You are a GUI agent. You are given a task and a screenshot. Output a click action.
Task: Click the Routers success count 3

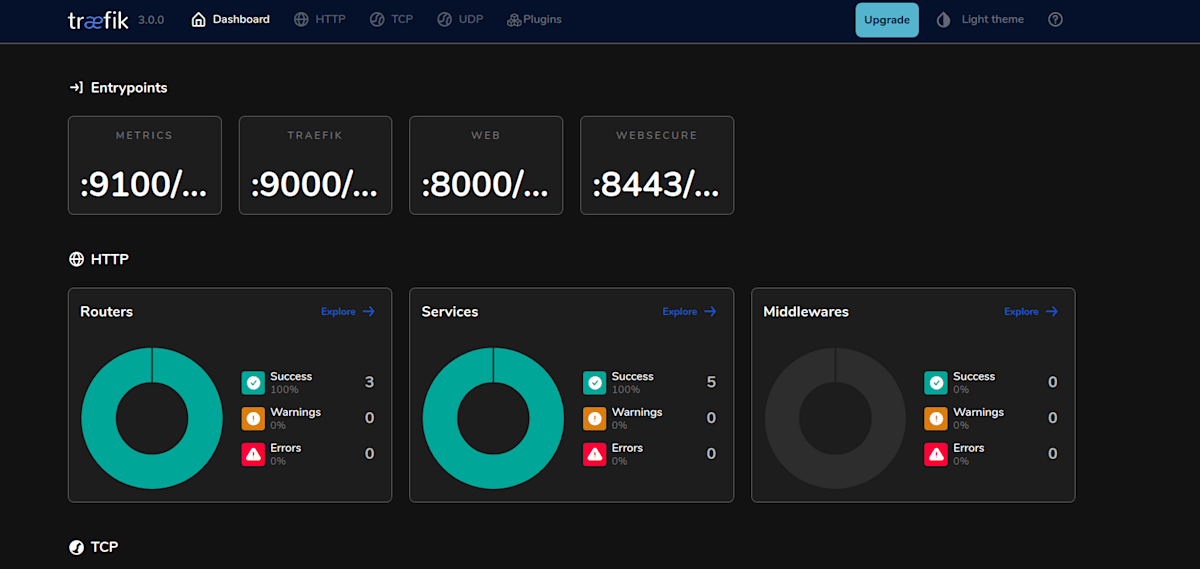pyautogui.click(x=369, y=382)
